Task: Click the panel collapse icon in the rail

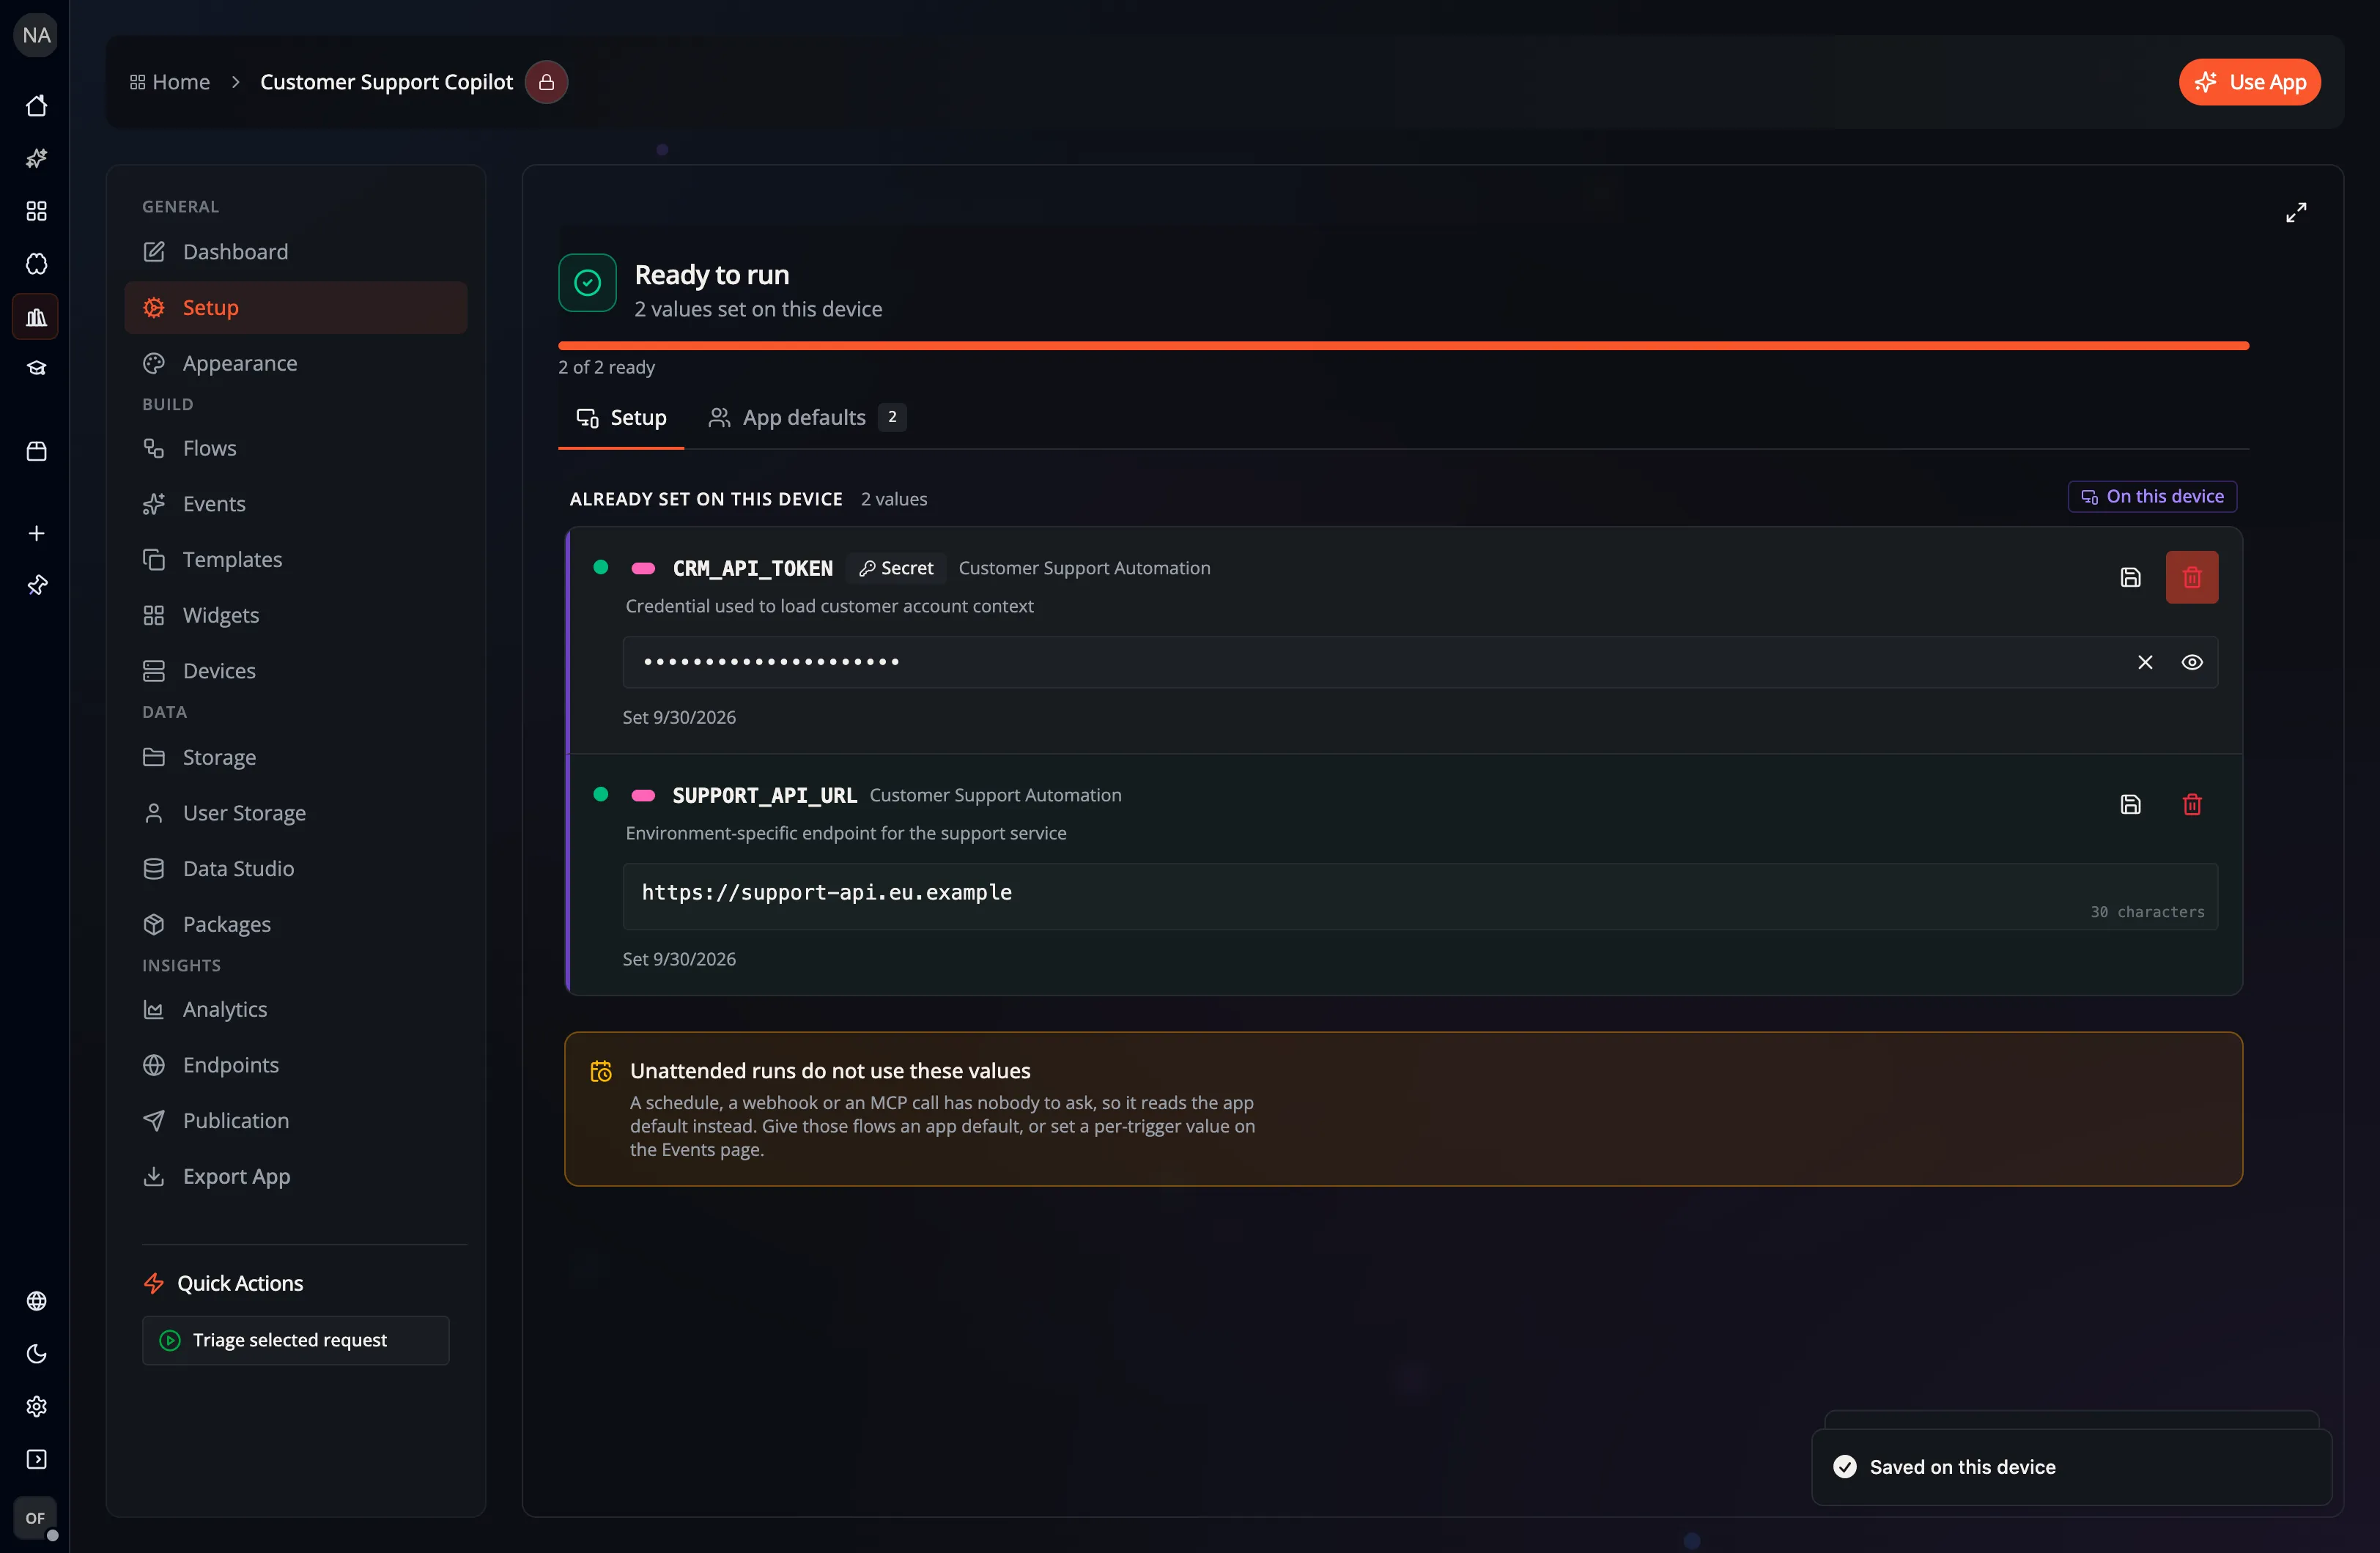Action: (x=36, y=1460)
